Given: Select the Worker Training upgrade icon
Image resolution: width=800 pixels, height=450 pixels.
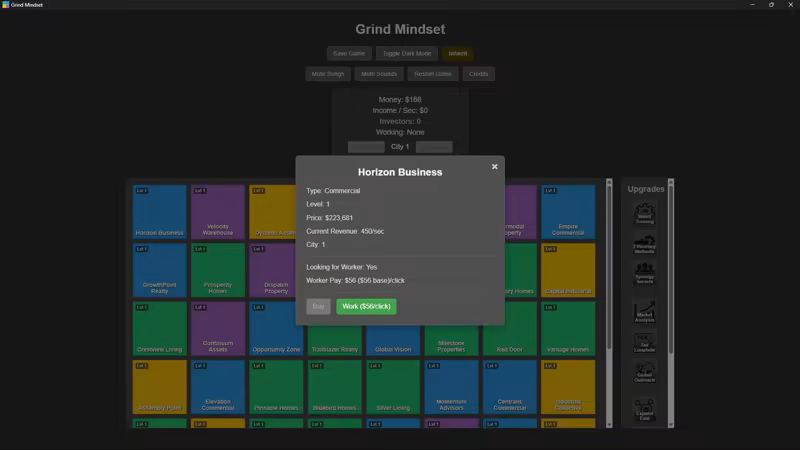Looking at the screenshot, I should (x=644, y=214).
